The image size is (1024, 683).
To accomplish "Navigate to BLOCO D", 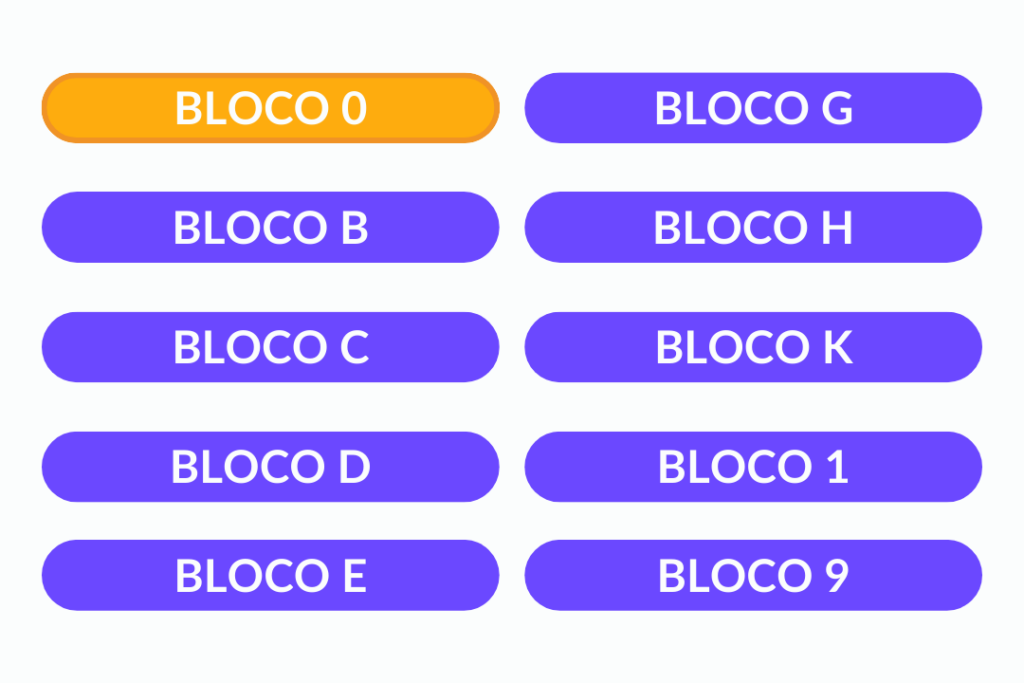I will [270, 466].
